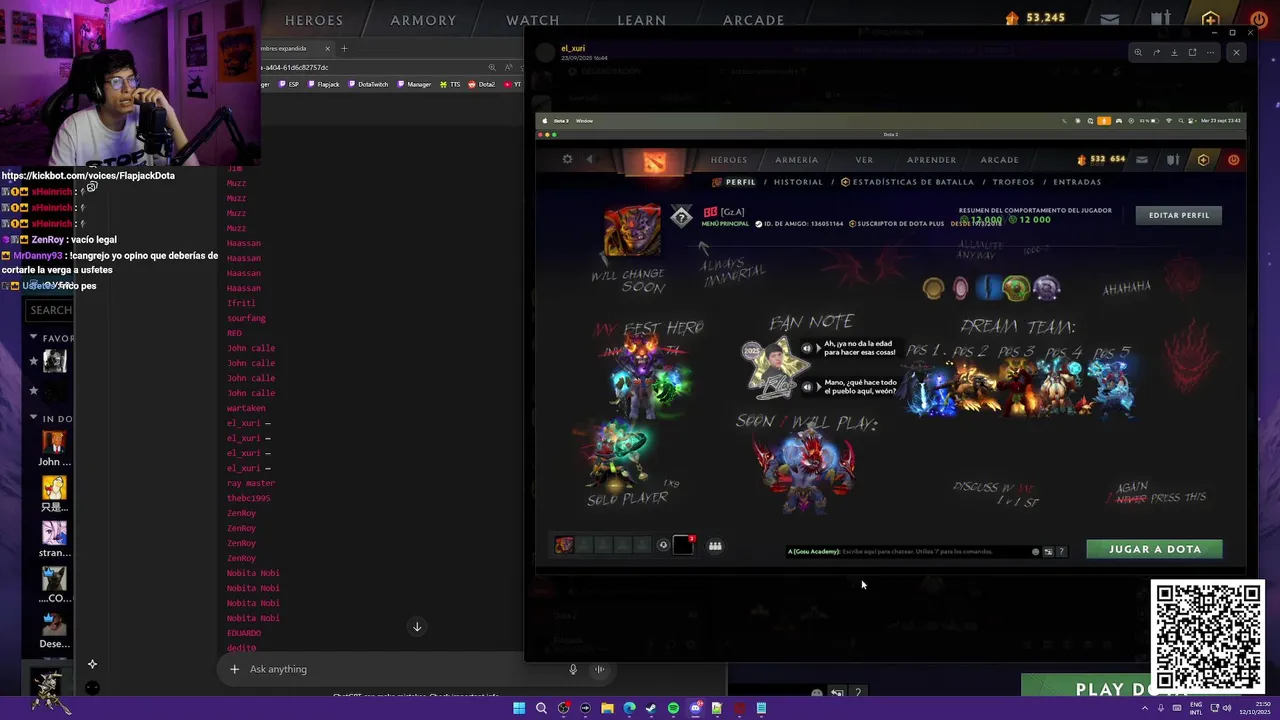Image resolution: width=1280 pixels, height=720 pixels.
Task: Toggle ChatGPT microphone dictation
Action: pyautogui.click(x=573, y=669)
